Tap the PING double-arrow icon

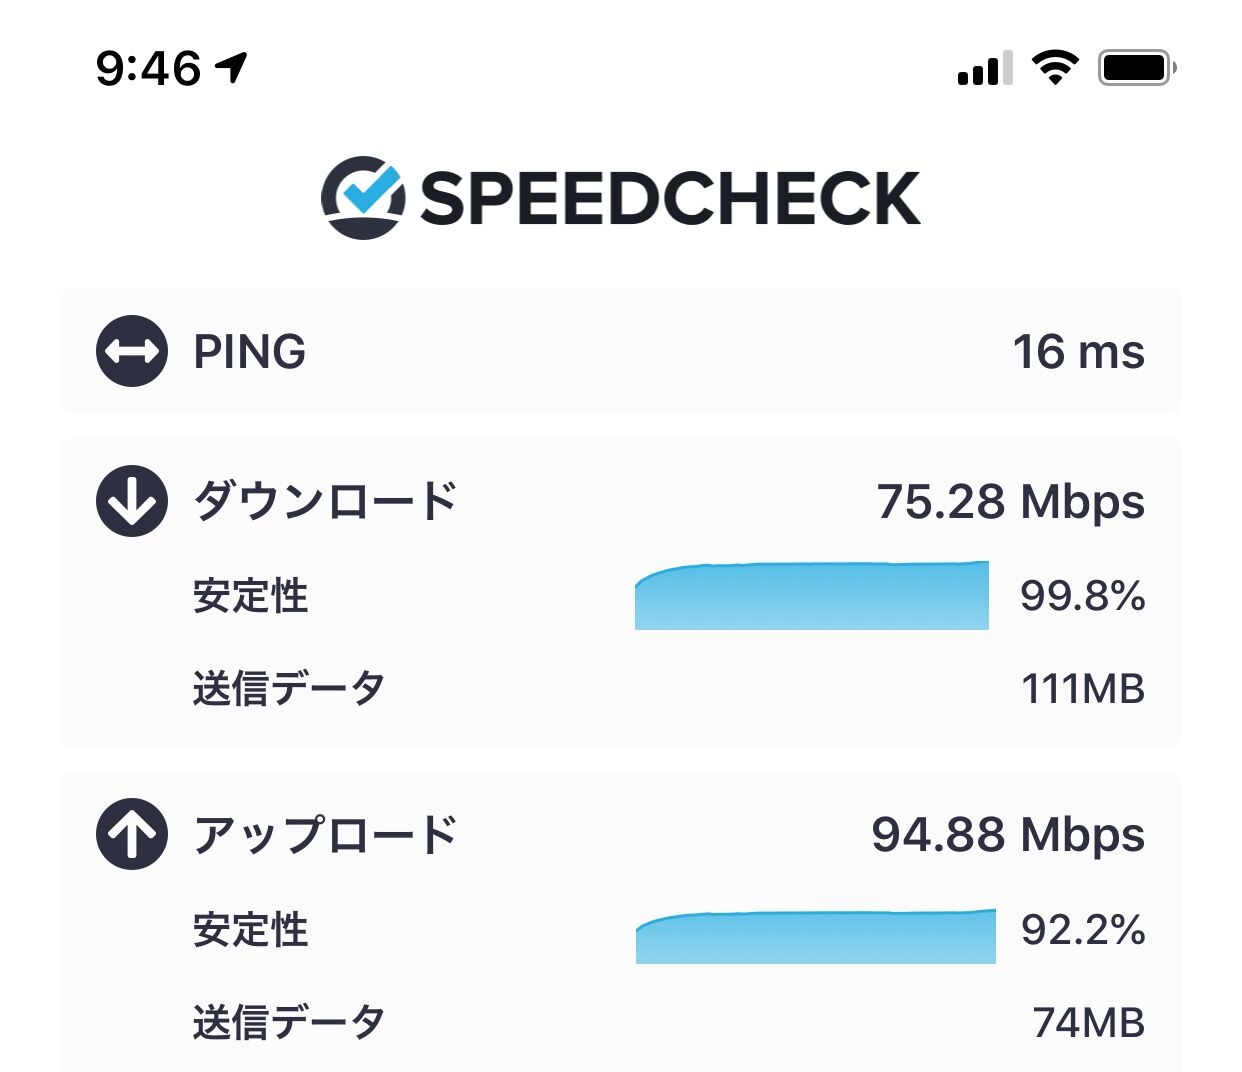click(x=132, y=351)
